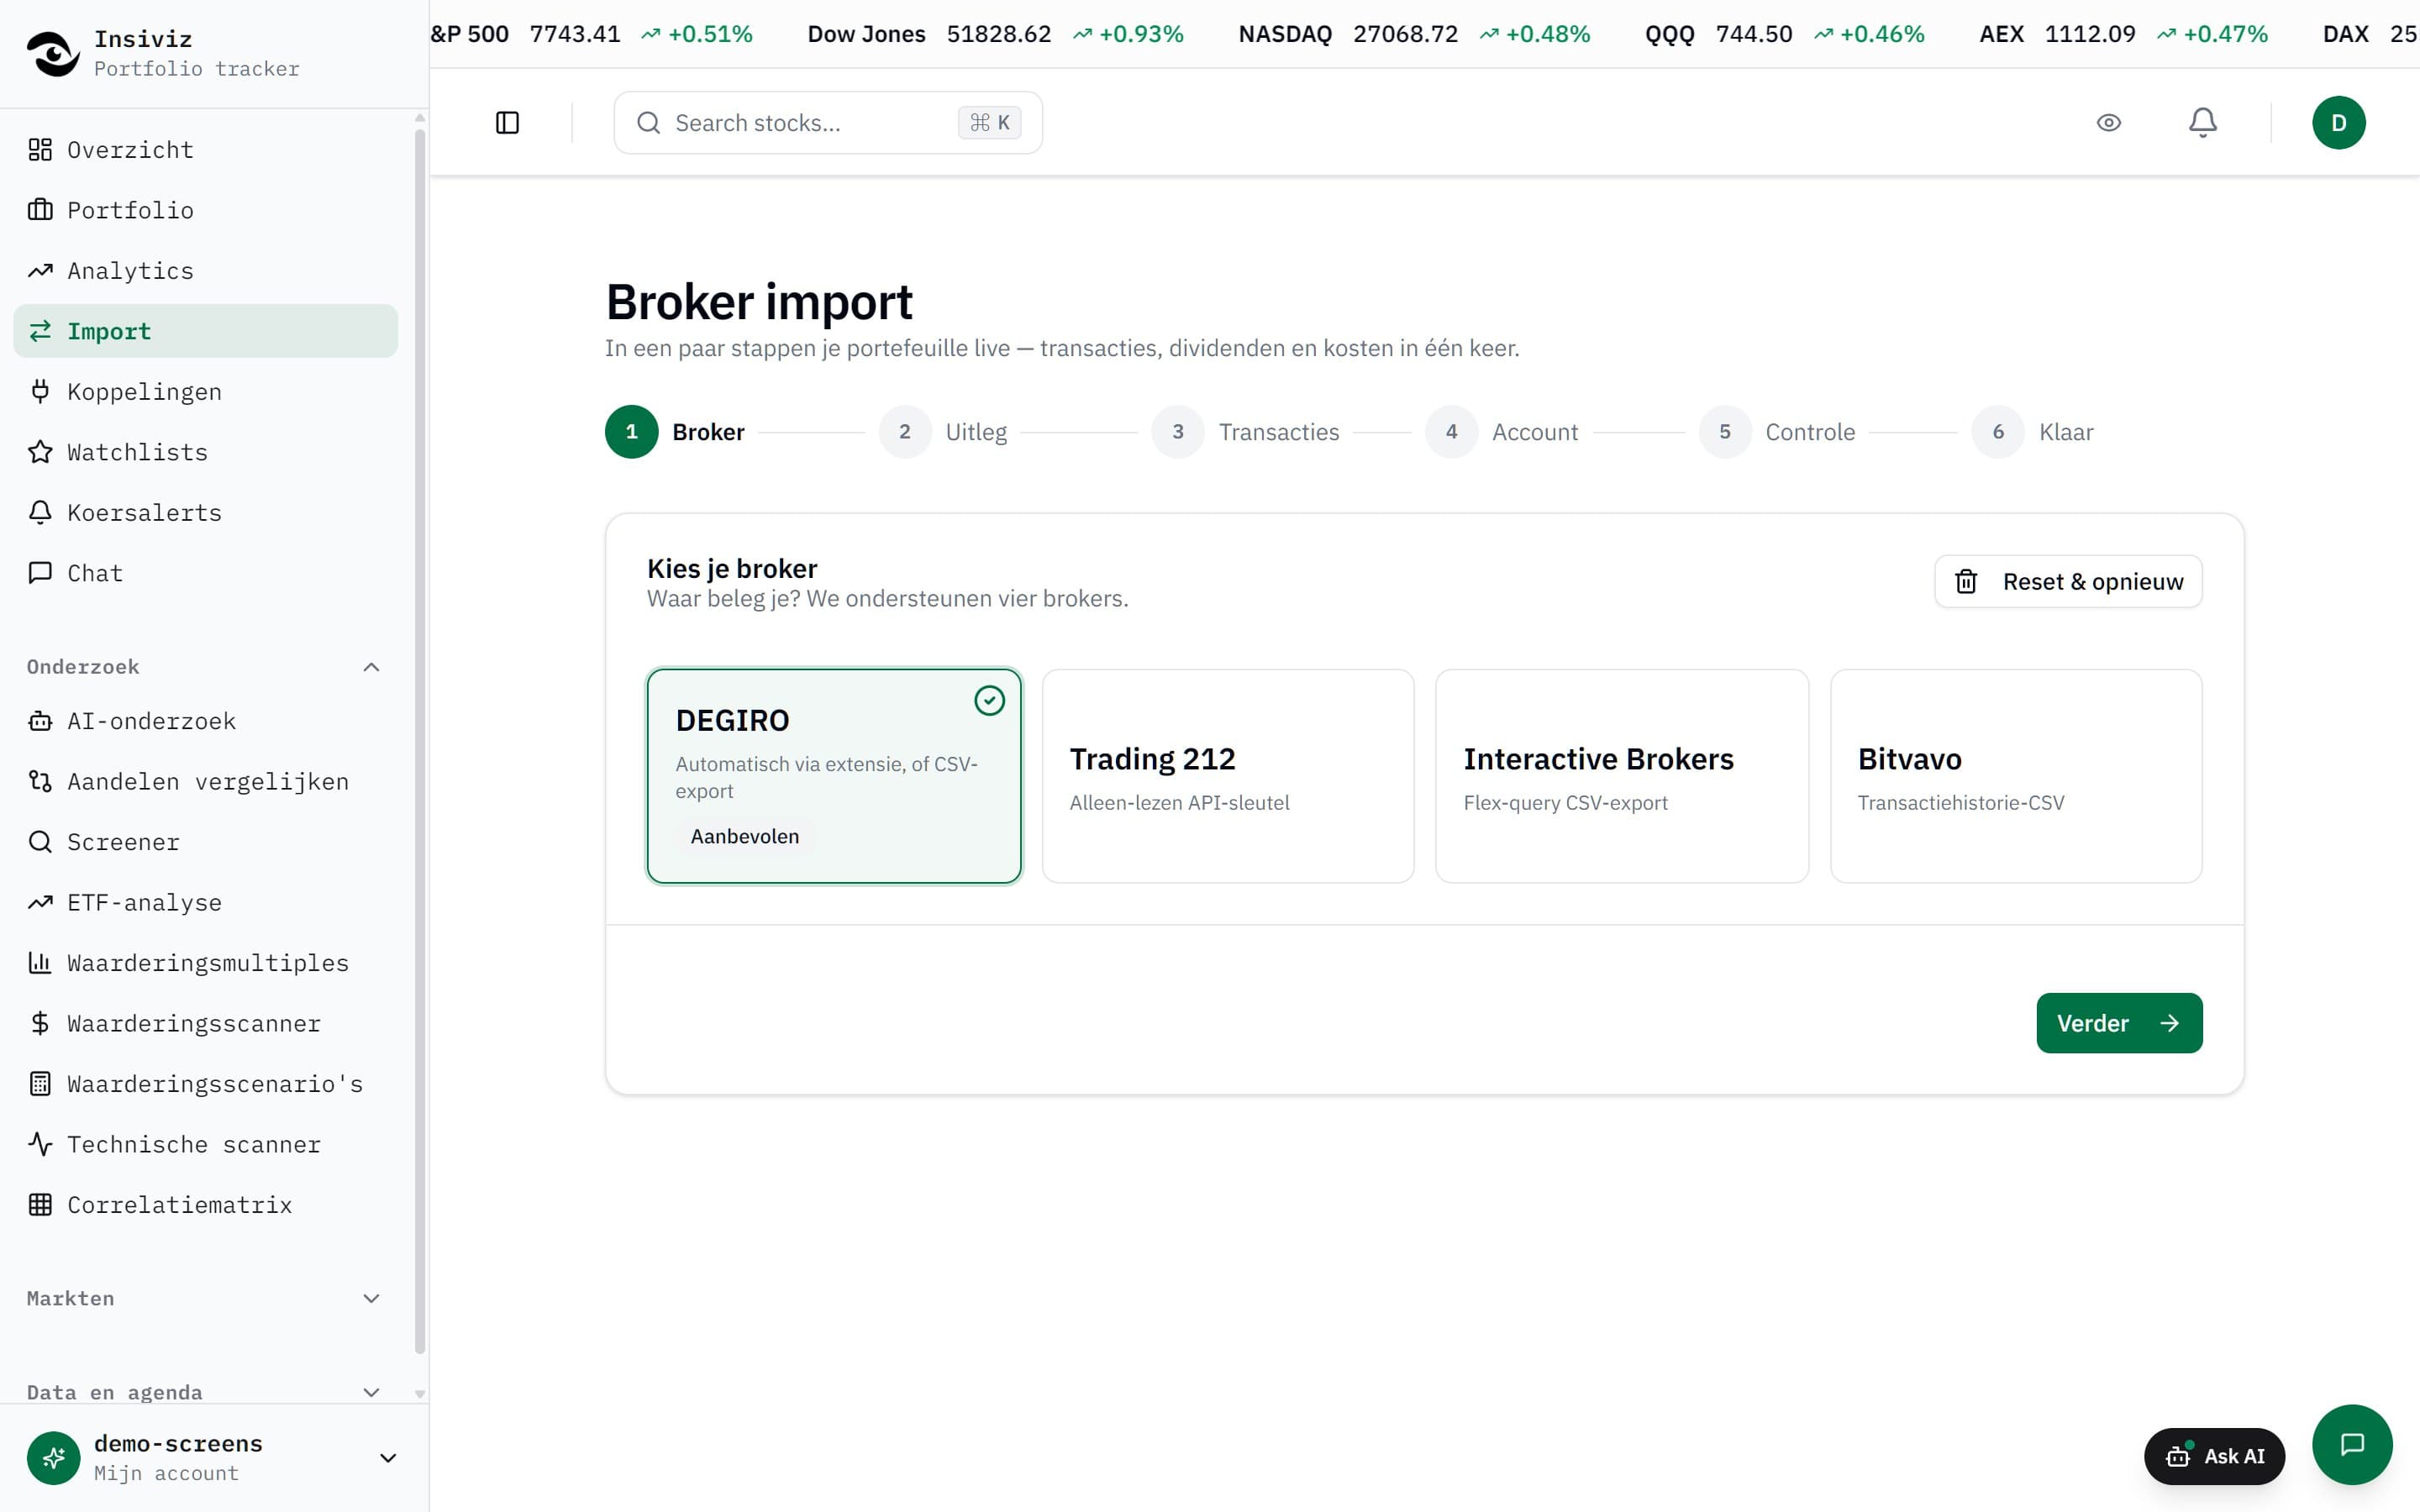Viewport: 2420px width, 1512px height.
Task: Click the Insiviz eye logo
Action: tap(52, 54)
